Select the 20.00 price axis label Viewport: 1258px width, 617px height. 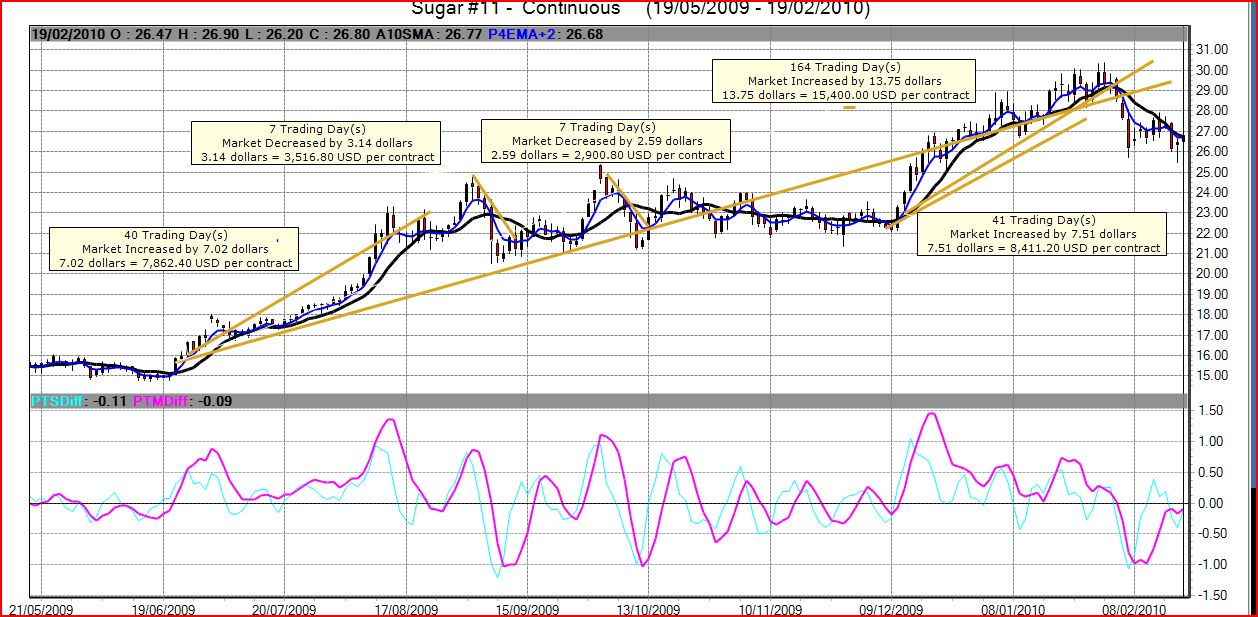click(x=1212, y=274)
